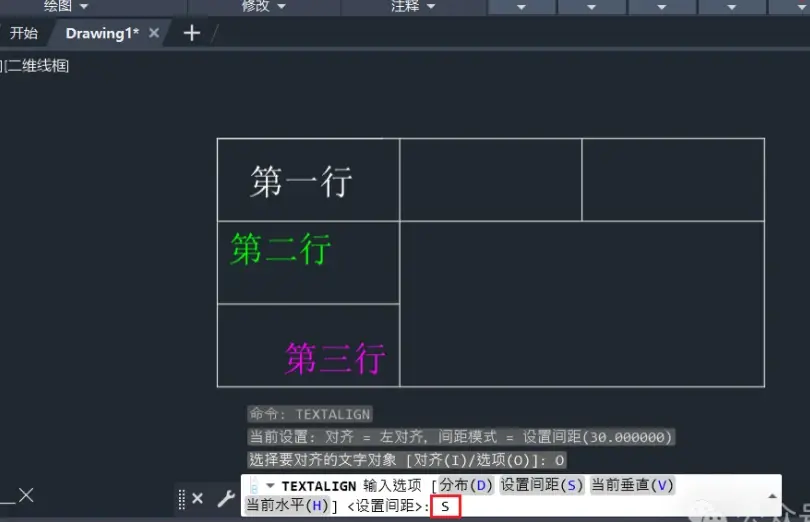Click the command line input field showing S
The height and width of the screenshot is (523, 810).
(445, 506)
